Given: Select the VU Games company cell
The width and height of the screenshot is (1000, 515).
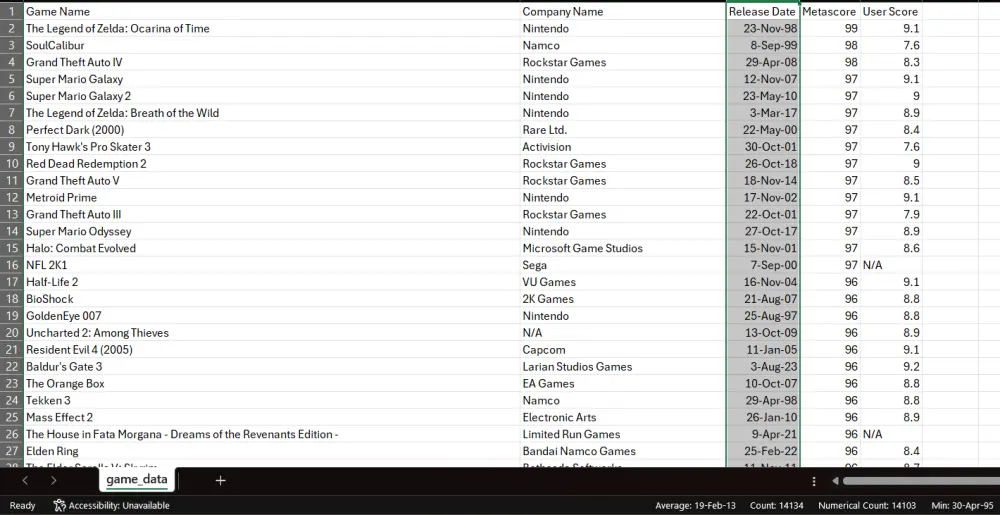Looking at the screenshot, I should (x=623, y=282).
